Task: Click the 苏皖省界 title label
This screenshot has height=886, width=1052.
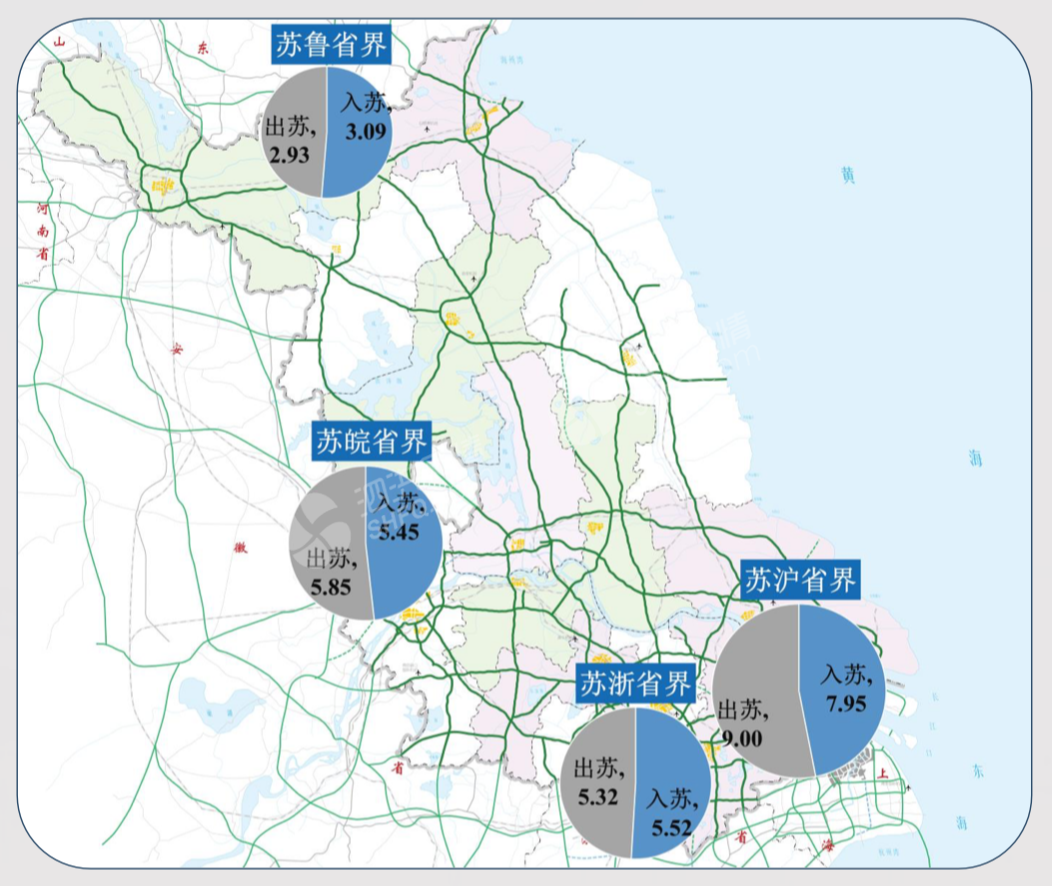Action: [371, 441]
